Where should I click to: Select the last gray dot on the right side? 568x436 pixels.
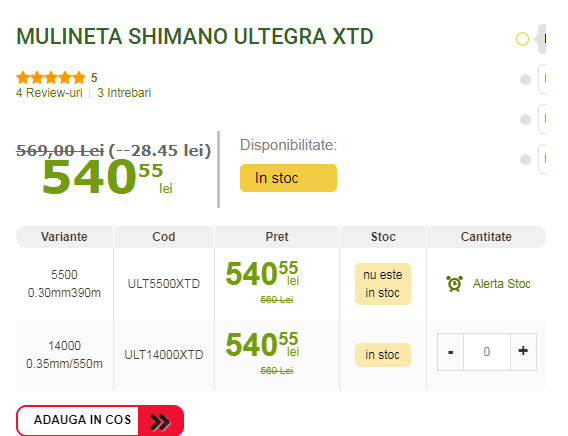[x=525, y=159]
